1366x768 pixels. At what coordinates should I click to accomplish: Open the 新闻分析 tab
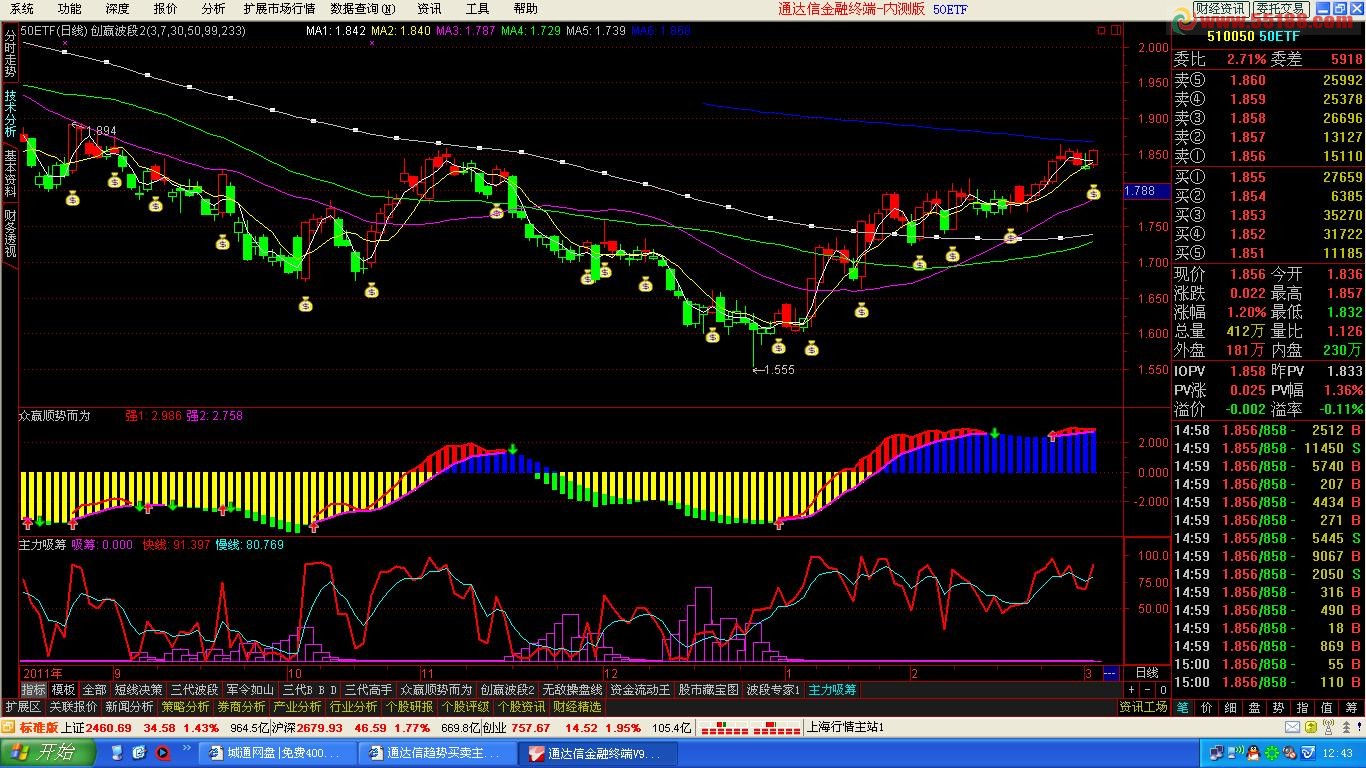pyautogui.click(x=129, y=707)
